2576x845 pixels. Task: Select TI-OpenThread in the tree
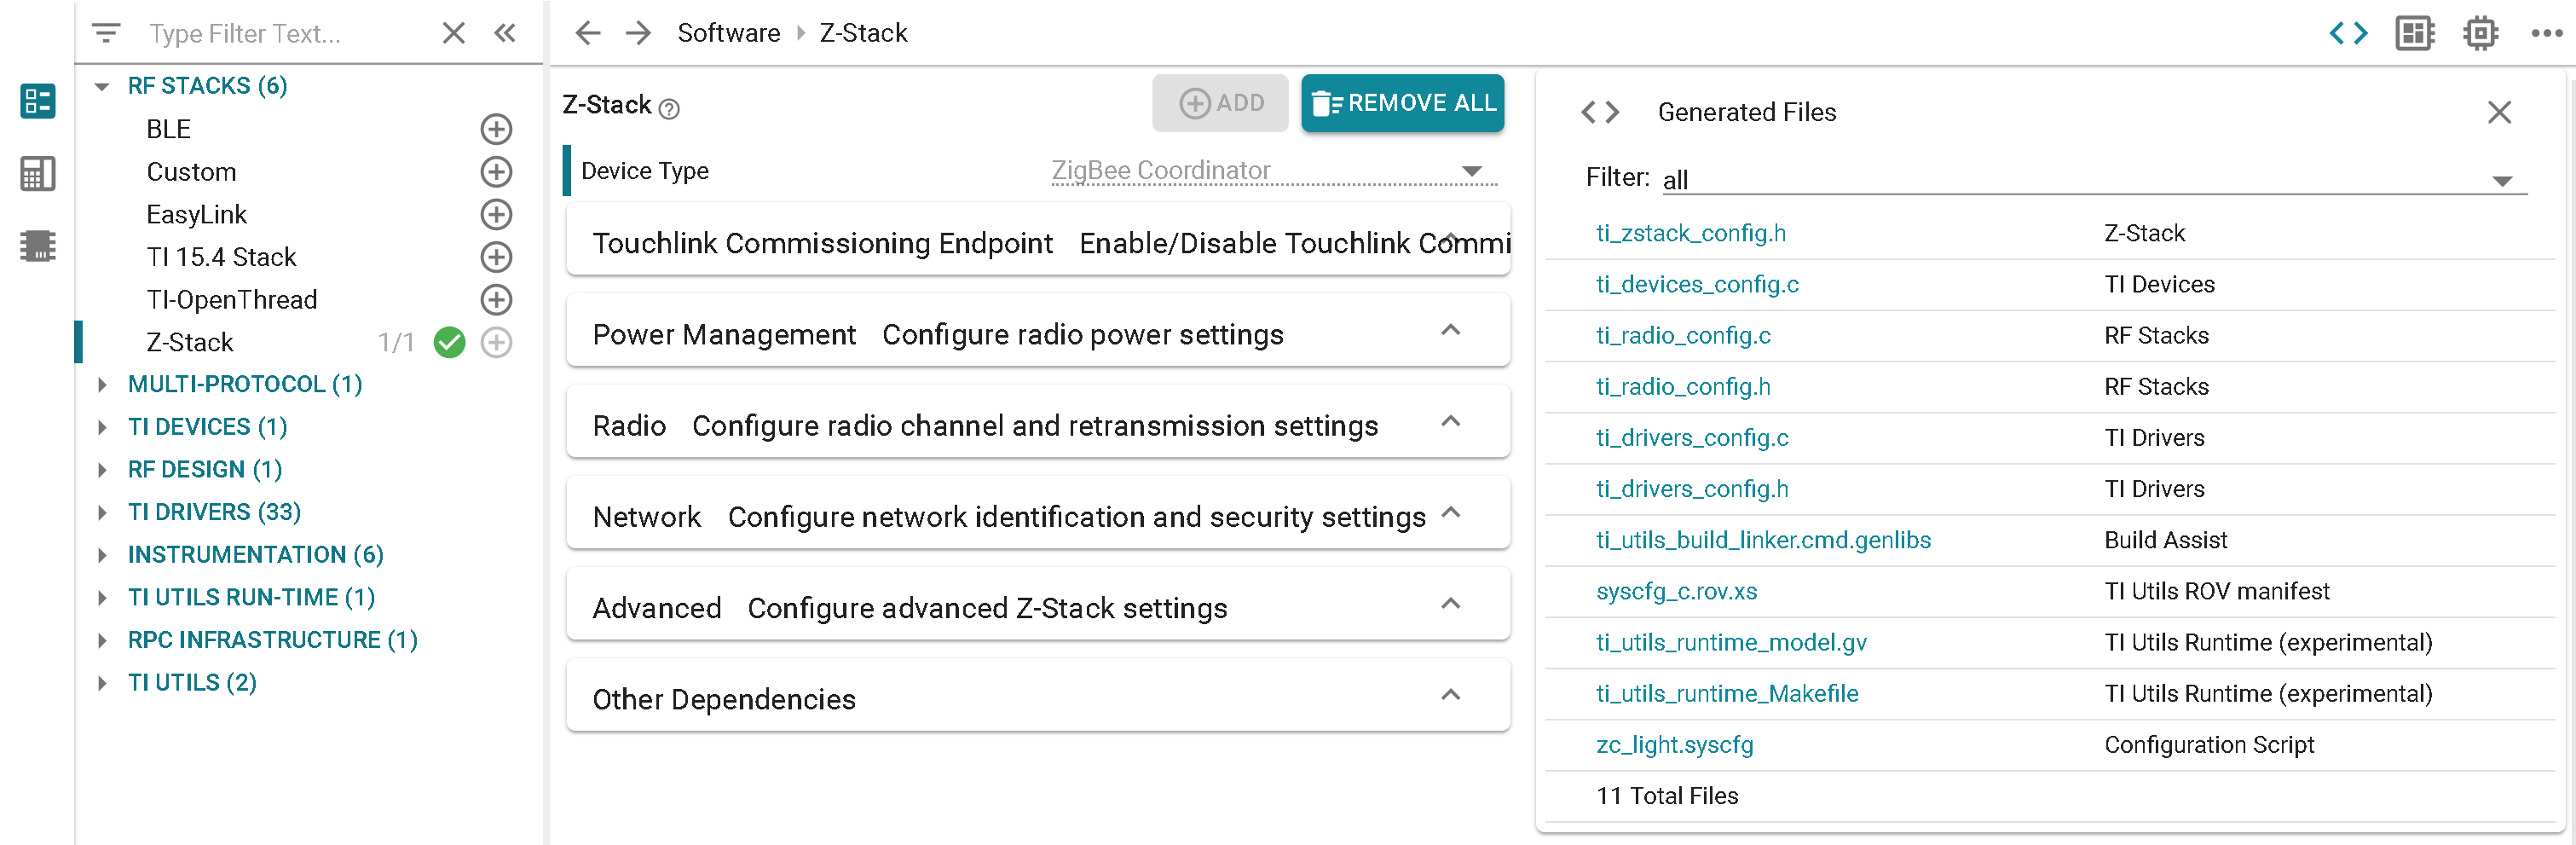click(x=232, y=300)
